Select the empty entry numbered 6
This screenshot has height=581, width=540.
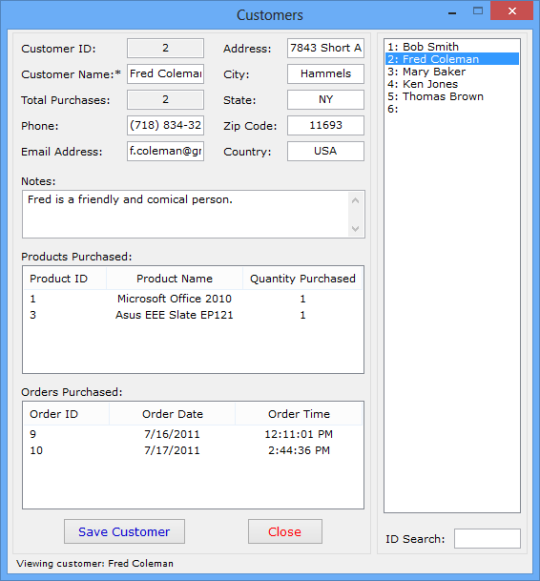pyautogui.click(x=452, y=109)
